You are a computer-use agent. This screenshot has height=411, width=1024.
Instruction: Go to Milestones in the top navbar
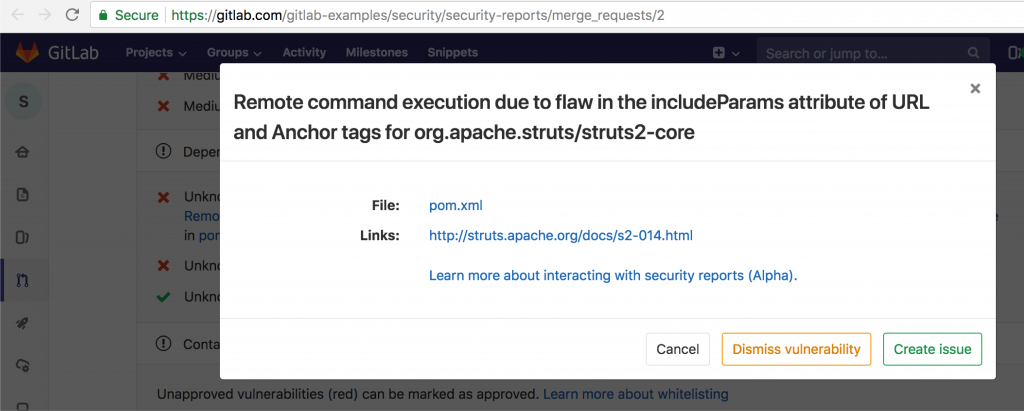pyautogui.click(x=376, y=52)
